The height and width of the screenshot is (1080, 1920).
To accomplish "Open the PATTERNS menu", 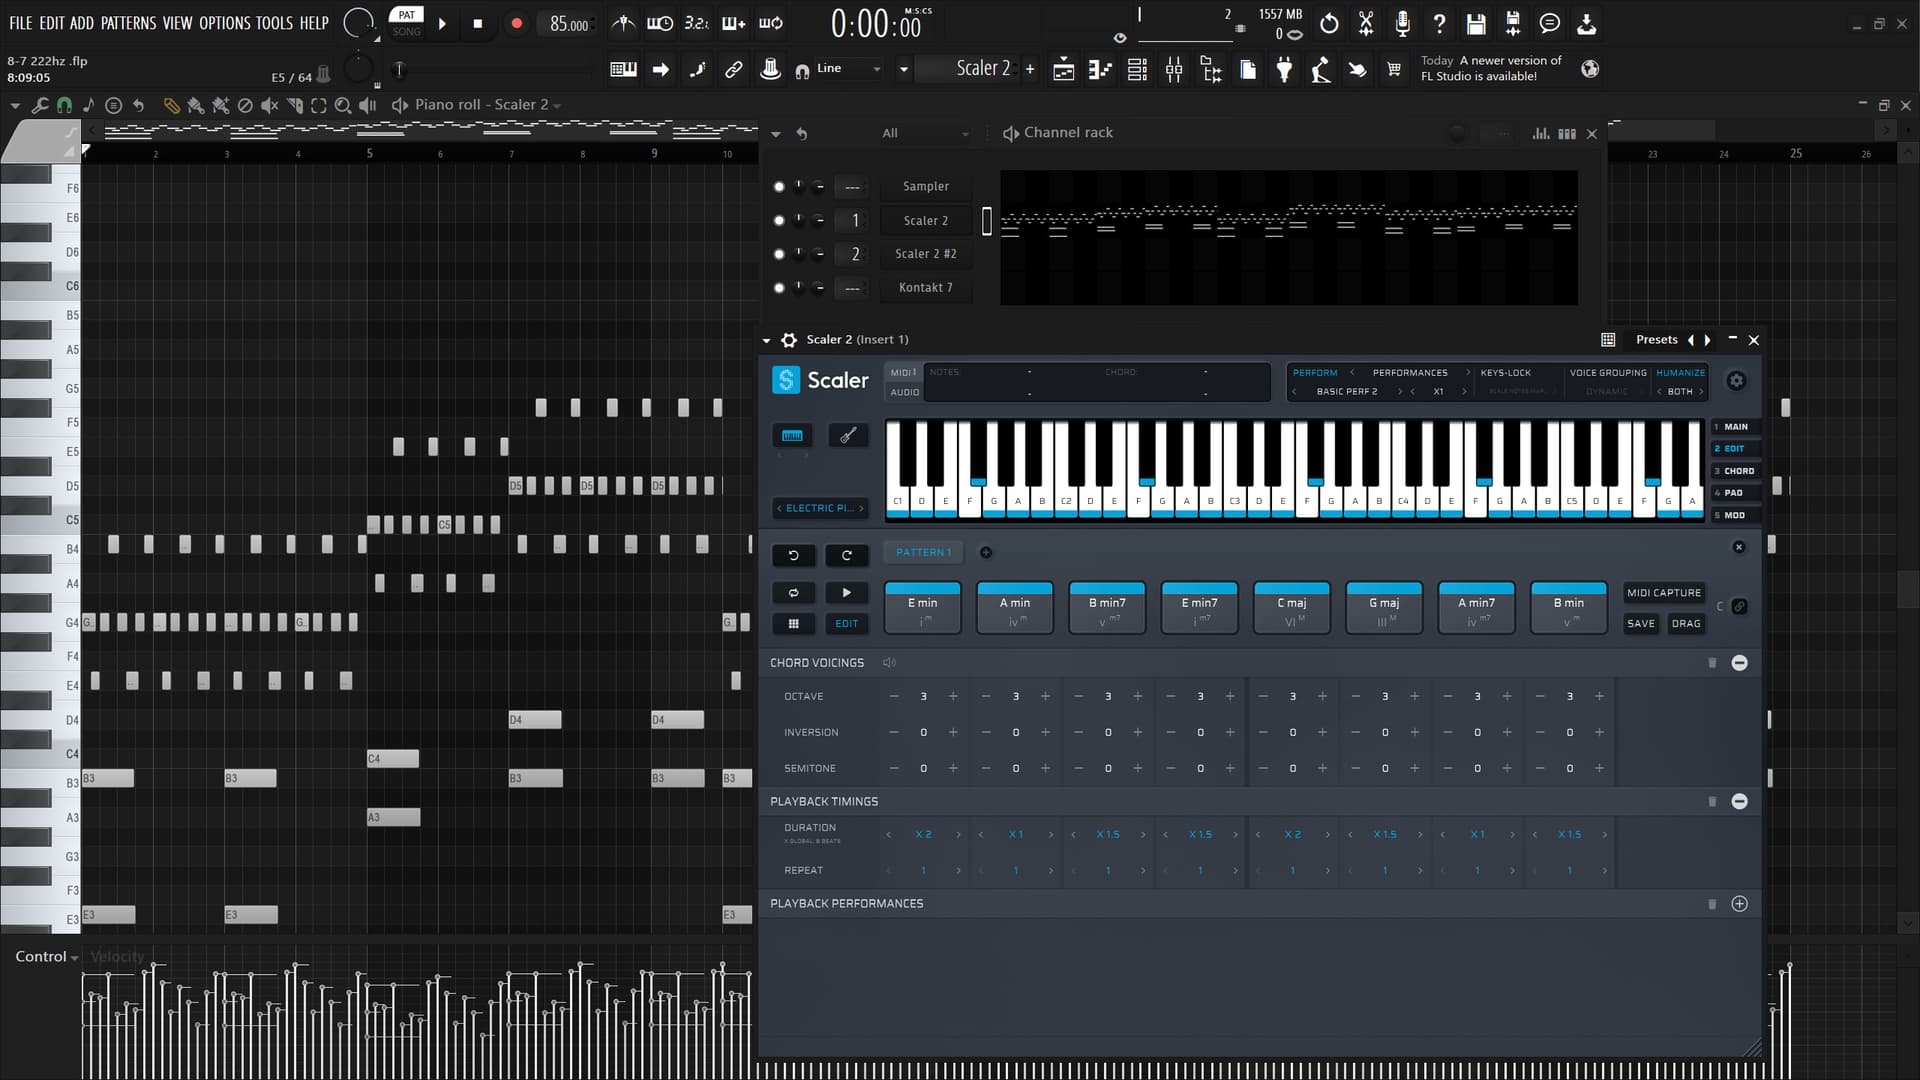I will pos(128,23).
